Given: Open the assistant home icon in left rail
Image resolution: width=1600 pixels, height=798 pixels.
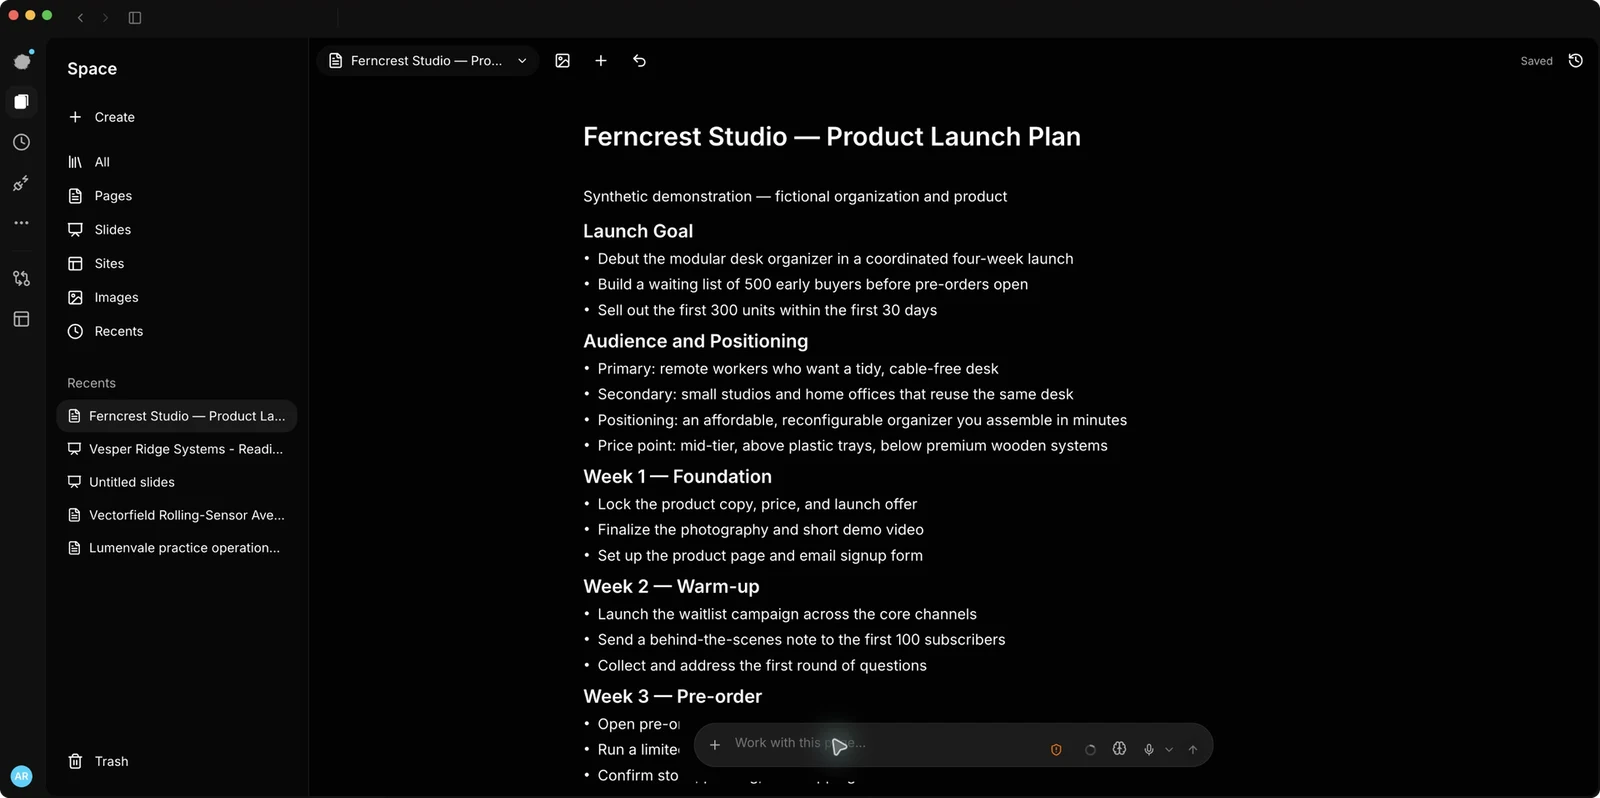Looking at the screenshot, I should (x=22, y=61).
